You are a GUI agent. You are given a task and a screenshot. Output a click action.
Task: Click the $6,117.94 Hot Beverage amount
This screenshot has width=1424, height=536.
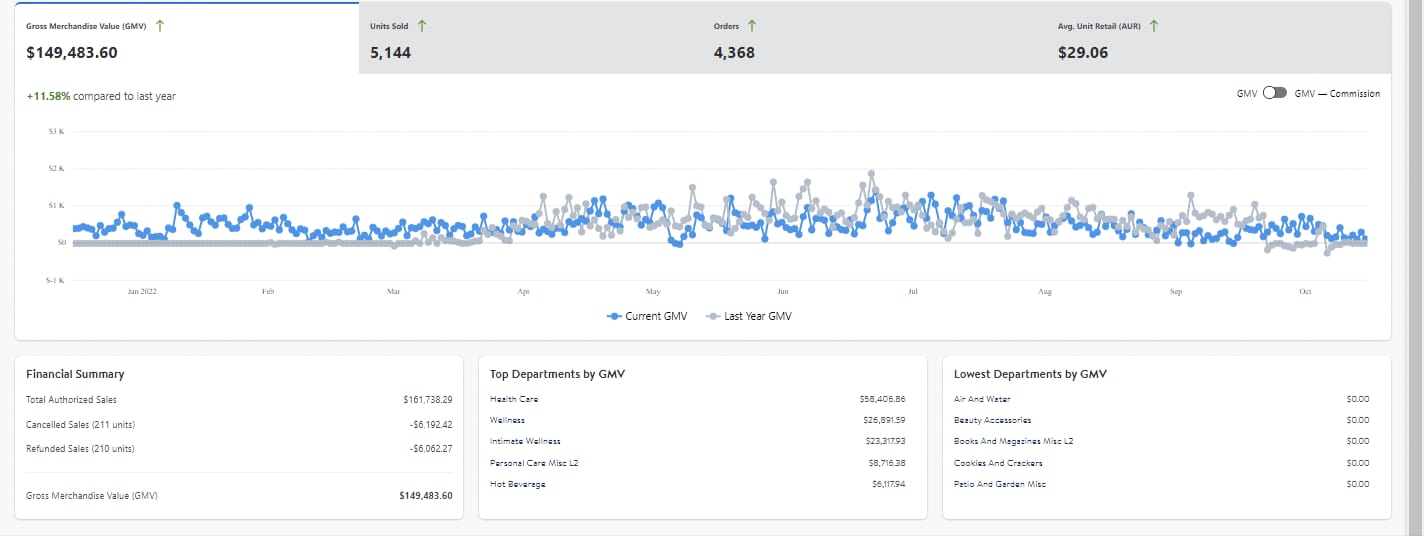tap(888, 484)
